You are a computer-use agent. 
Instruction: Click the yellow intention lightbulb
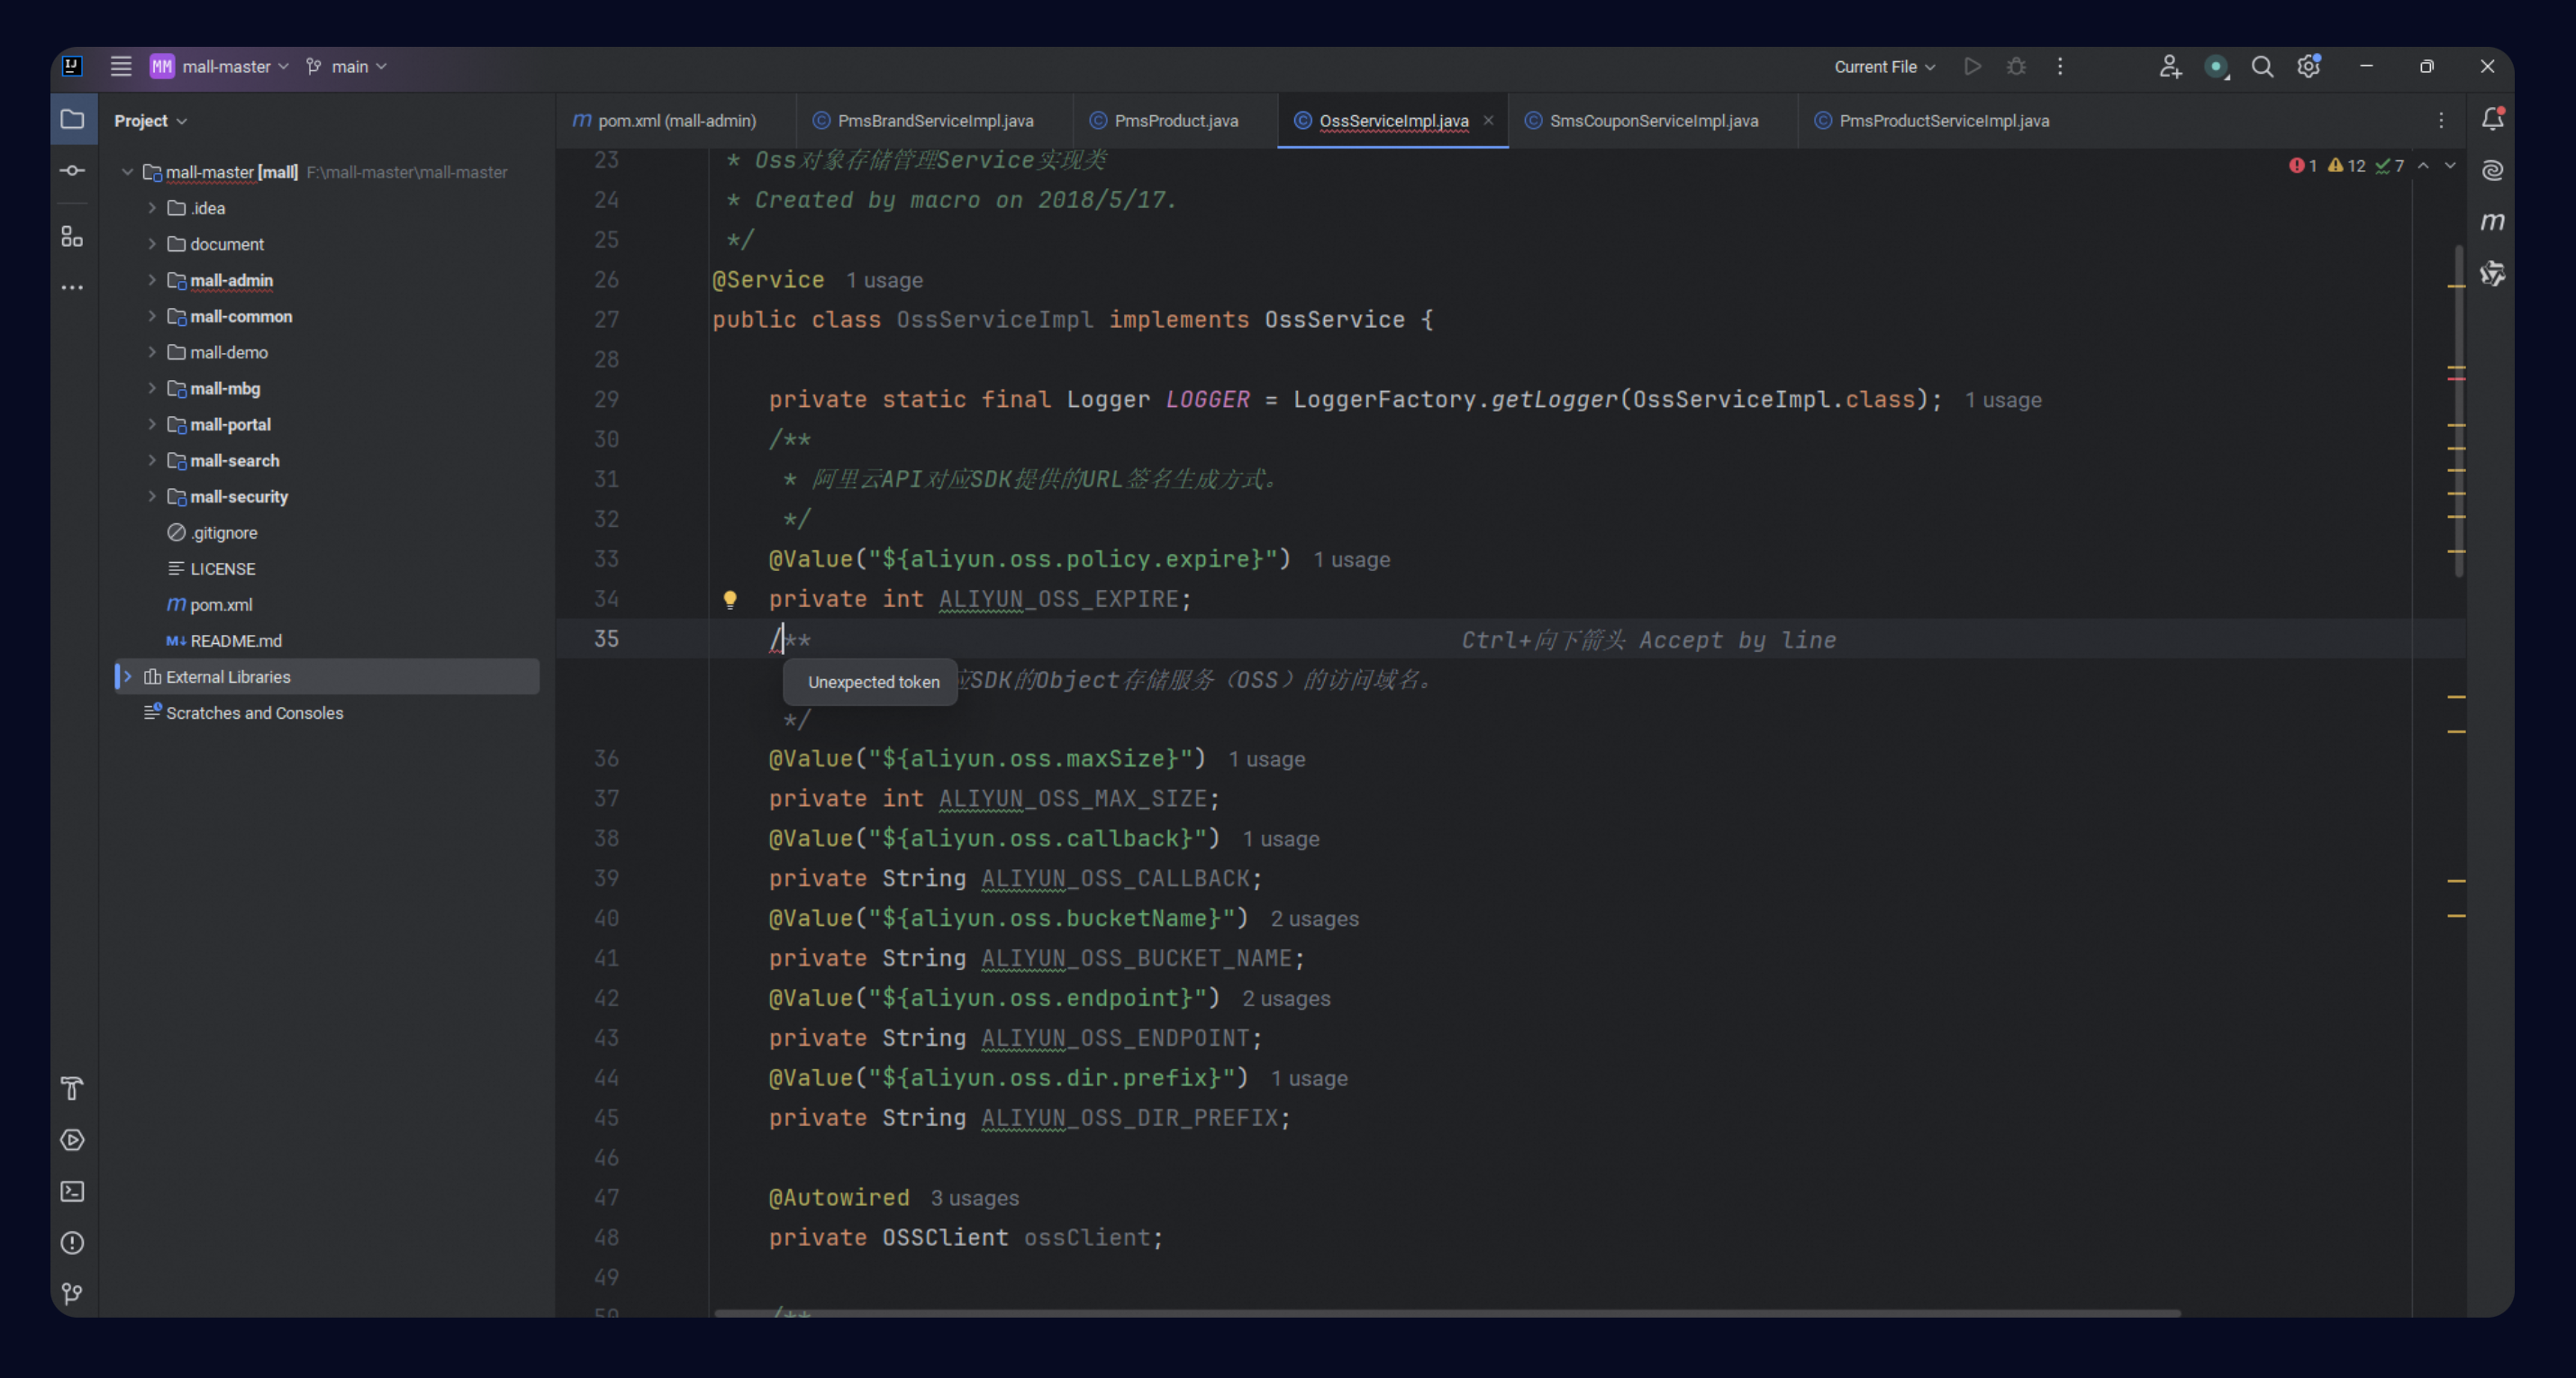[x=730, y=599]
